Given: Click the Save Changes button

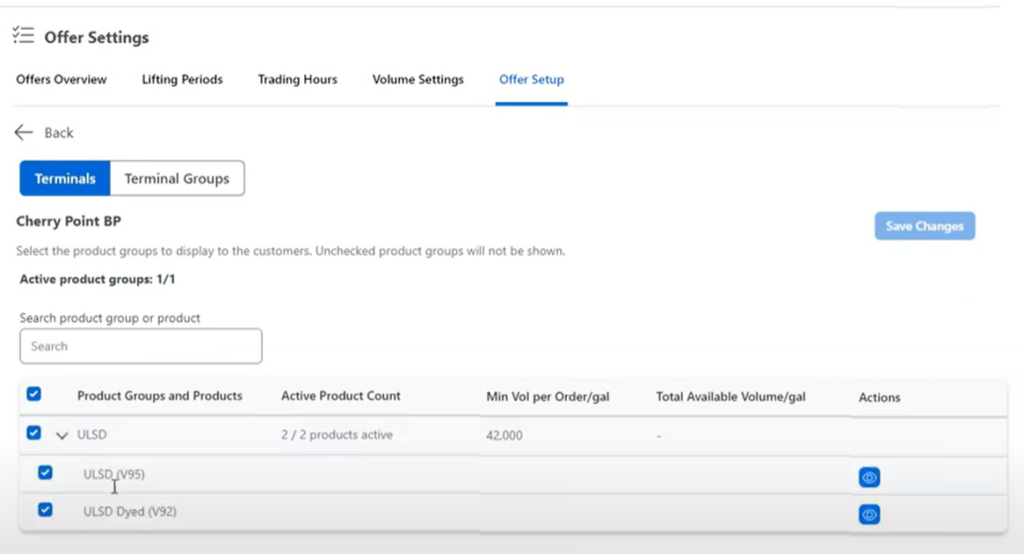Looking at the screenshot, I should [925, 226].
